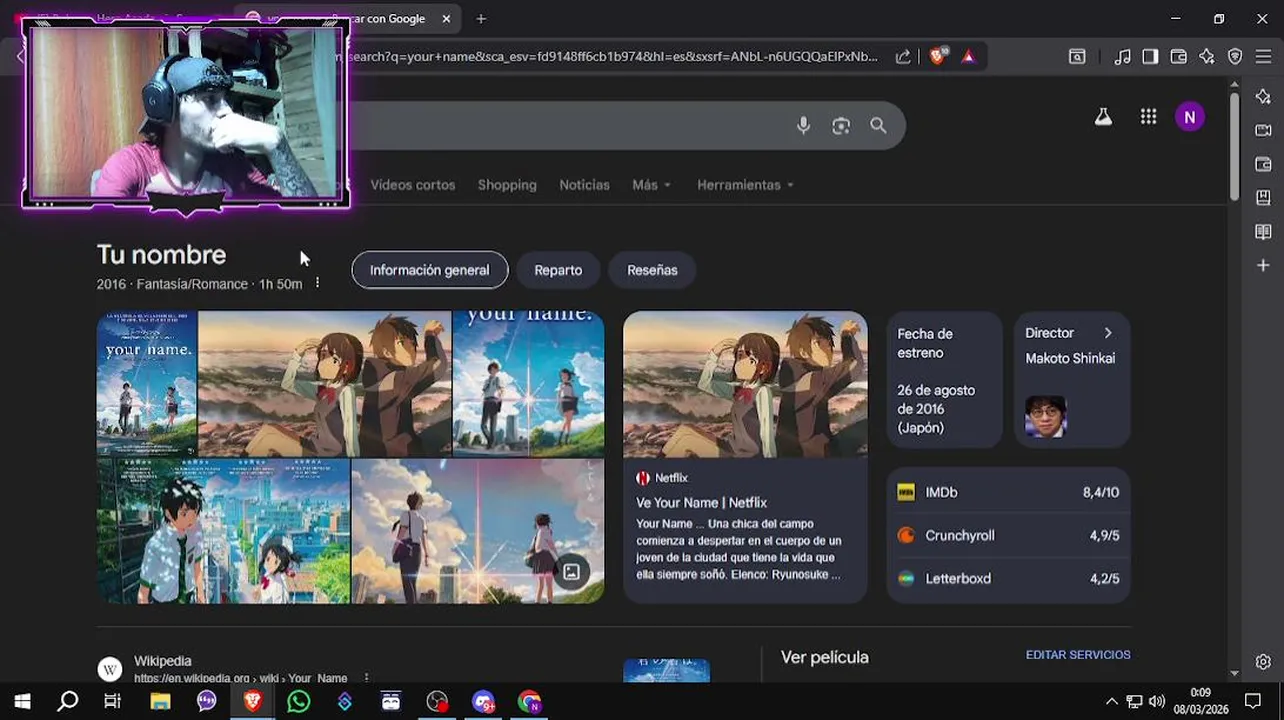Open Makoto Shinkai portrait thumbnail
Viewport: 1284px width, 720px height.
(x=1045, y=417)
